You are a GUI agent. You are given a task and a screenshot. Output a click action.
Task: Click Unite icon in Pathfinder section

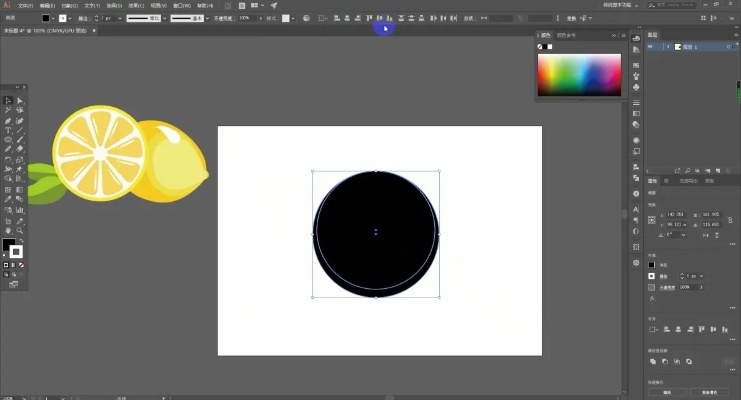click(x=653, y=361)
